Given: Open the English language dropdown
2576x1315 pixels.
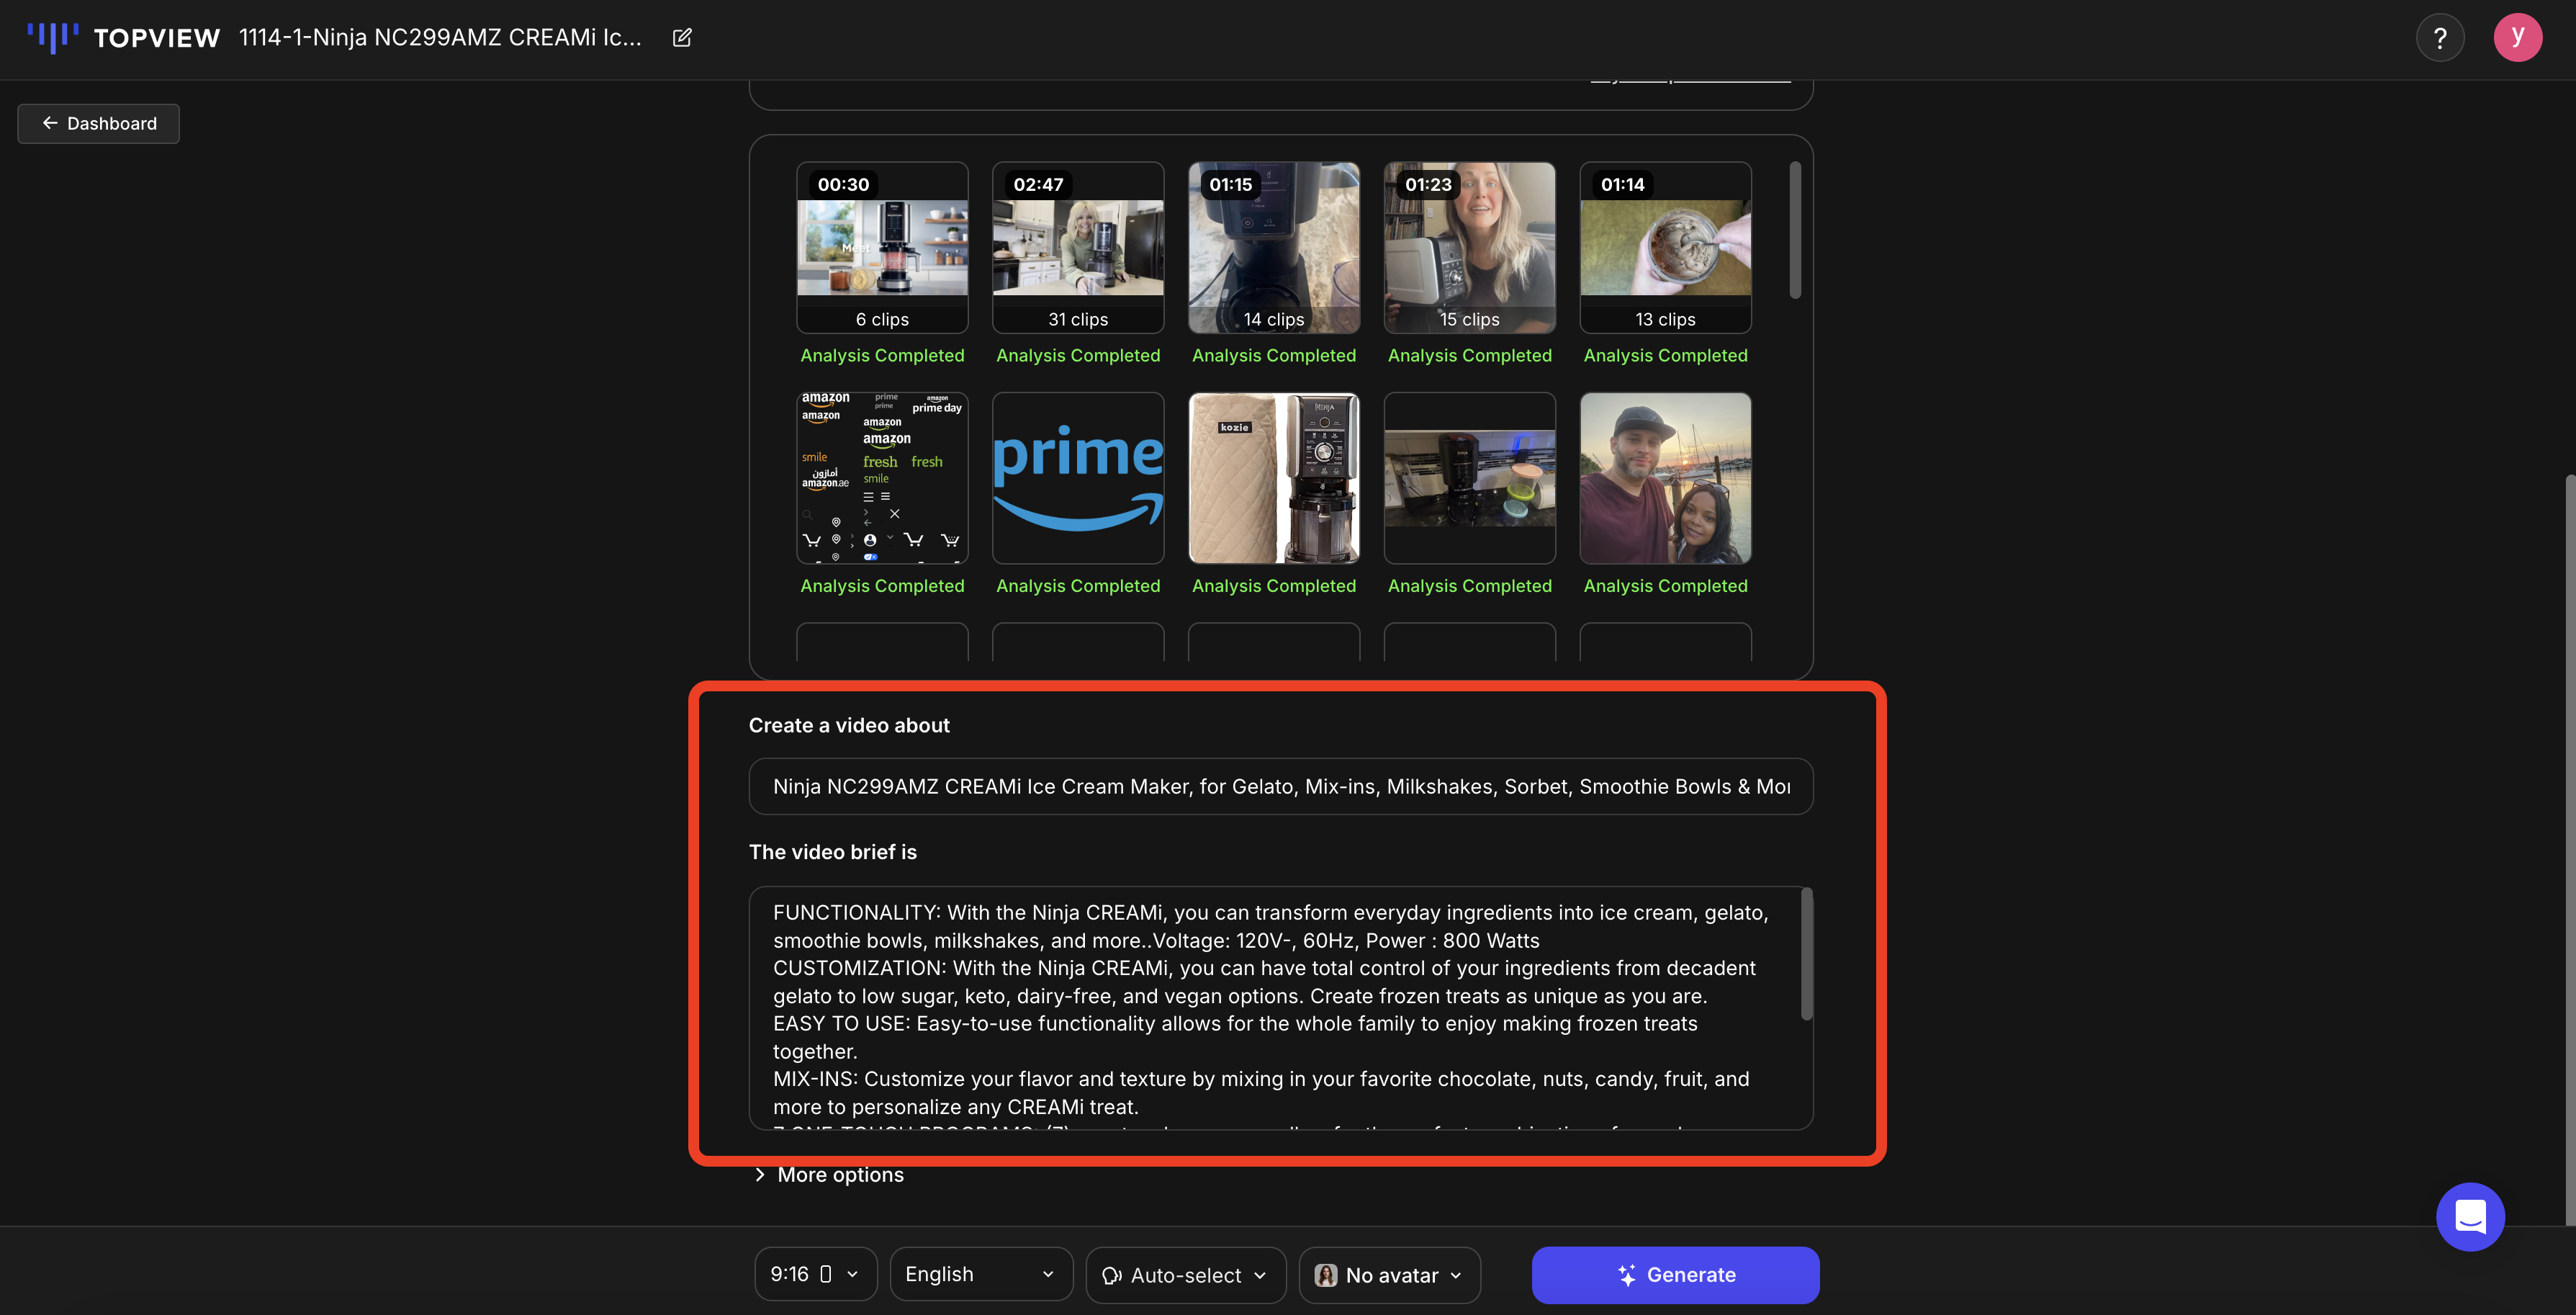Looking at the screenshot, I should point(981,1274).
